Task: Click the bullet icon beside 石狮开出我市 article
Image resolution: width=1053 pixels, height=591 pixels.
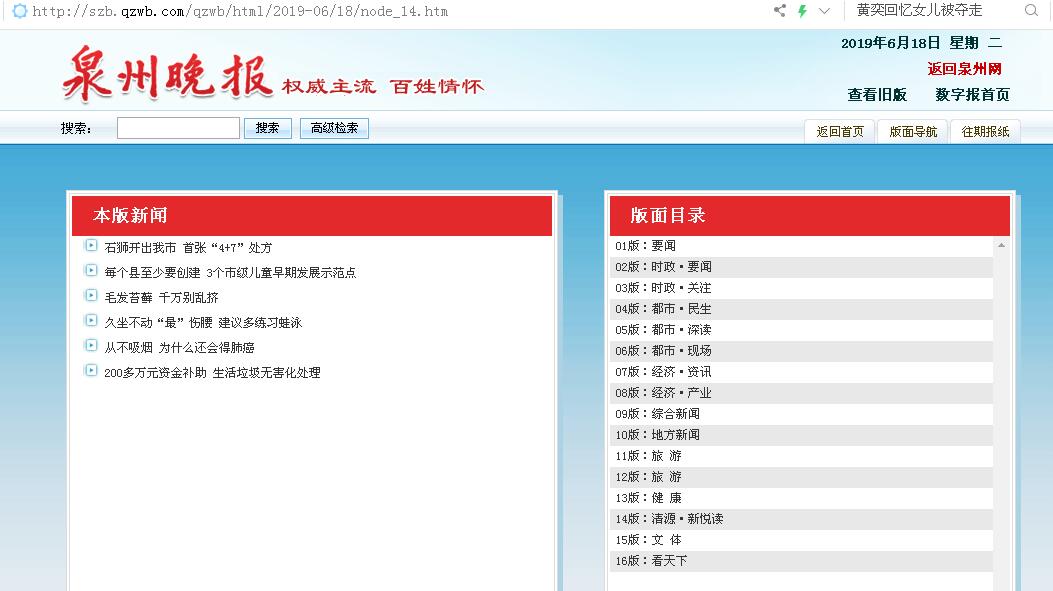Action: click(x=91, y=246)
